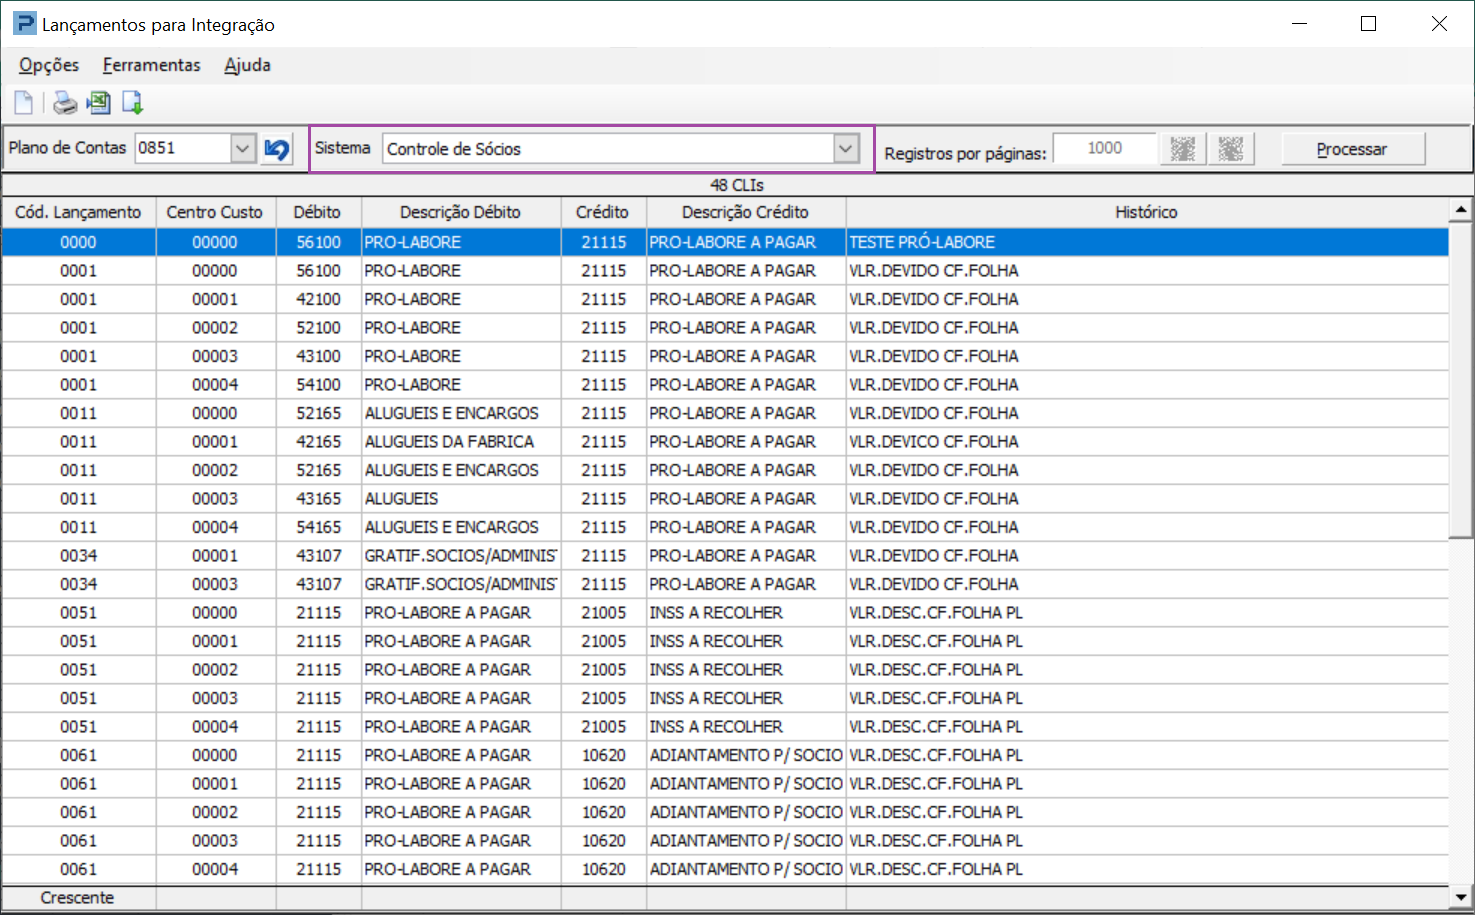Open the Ferramentas menu
The image size is (1475, 915).
pos(151,65)
